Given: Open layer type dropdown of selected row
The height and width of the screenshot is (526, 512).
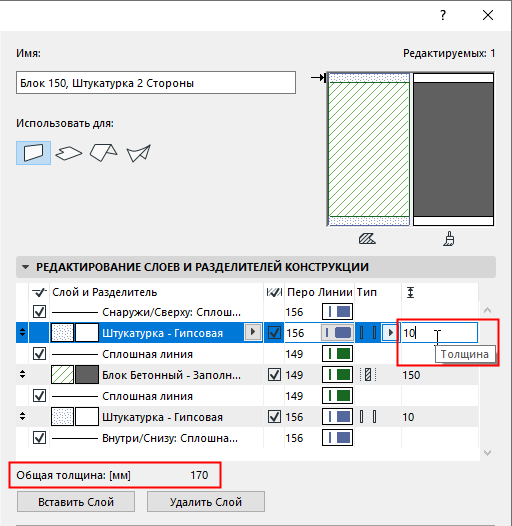Looking at the screenshot, I should point(390,333).
